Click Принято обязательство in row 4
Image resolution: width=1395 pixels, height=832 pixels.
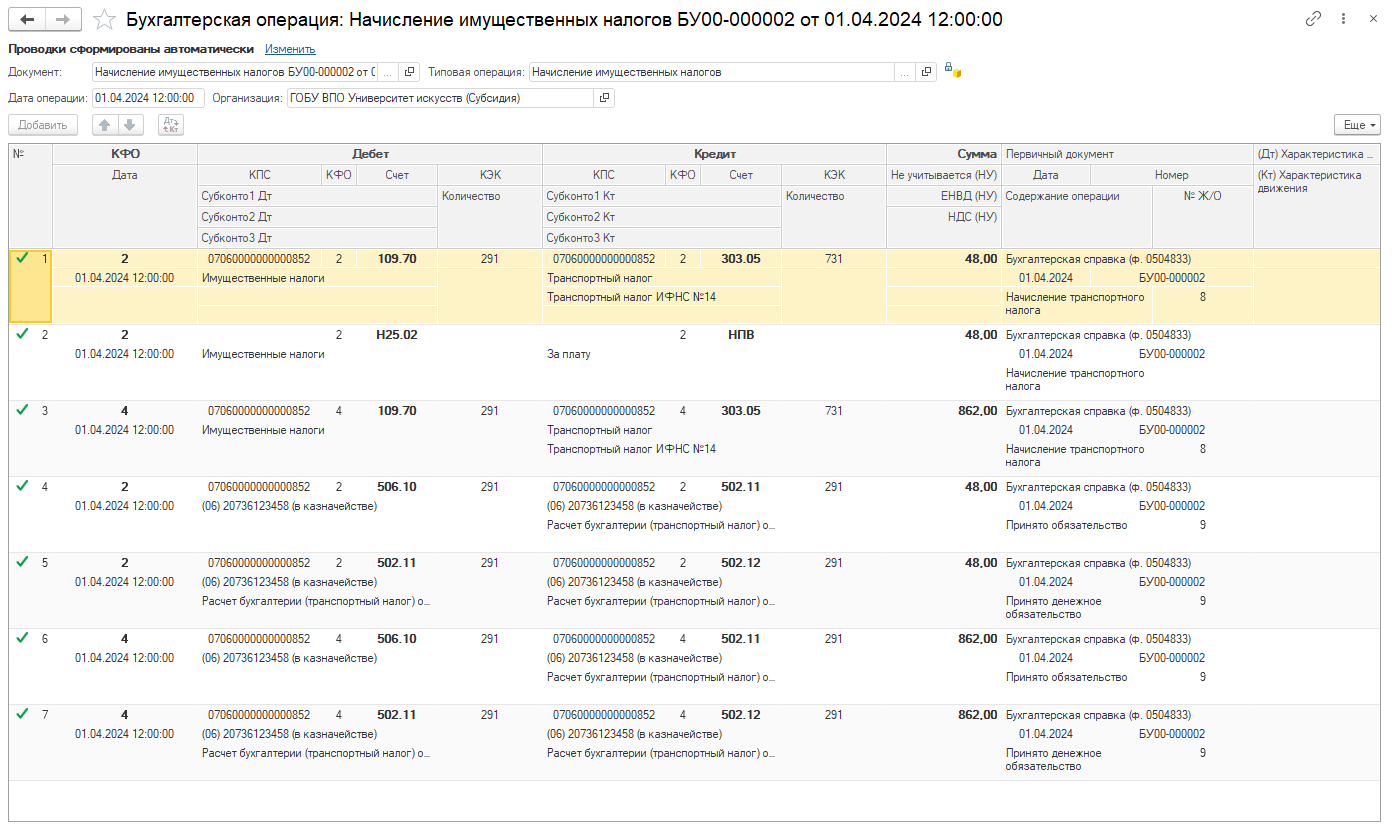pos(1066,525)
